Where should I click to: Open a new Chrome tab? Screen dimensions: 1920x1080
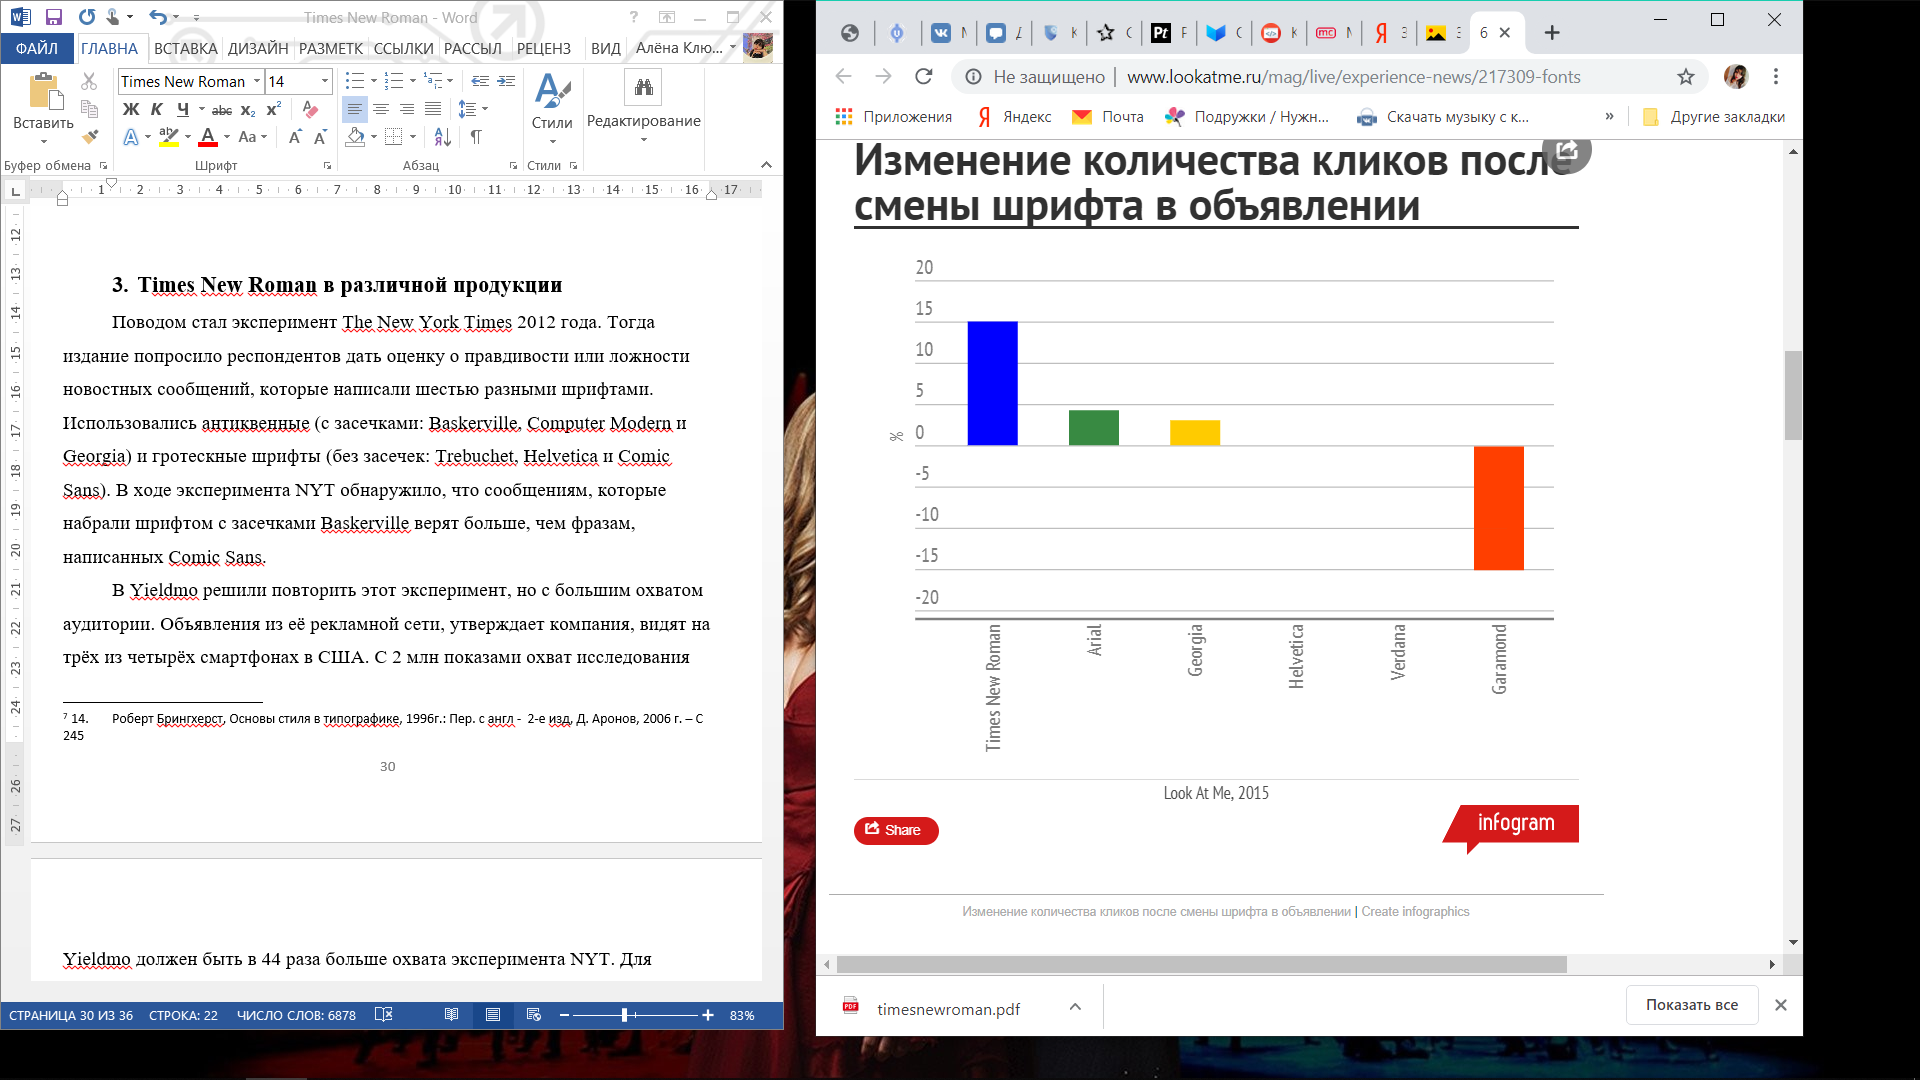point(1552,33)
